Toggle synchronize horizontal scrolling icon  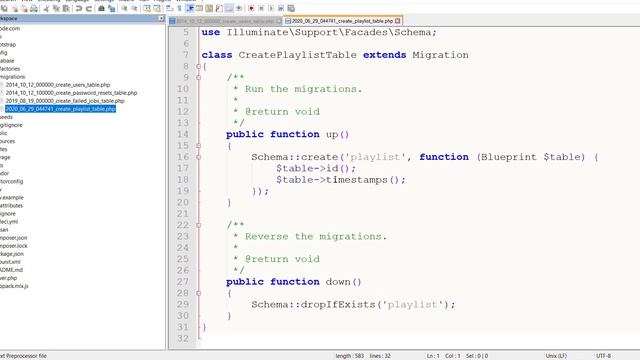coord(157,8)
